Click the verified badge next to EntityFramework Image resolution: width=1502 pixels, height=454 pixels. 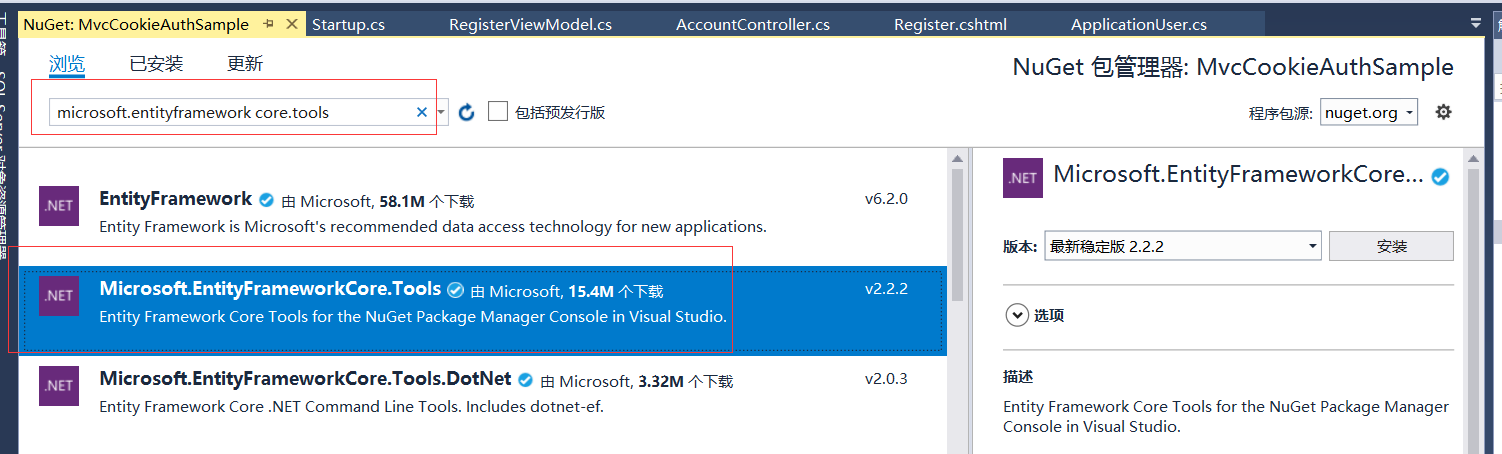click(x=267, y=200)
